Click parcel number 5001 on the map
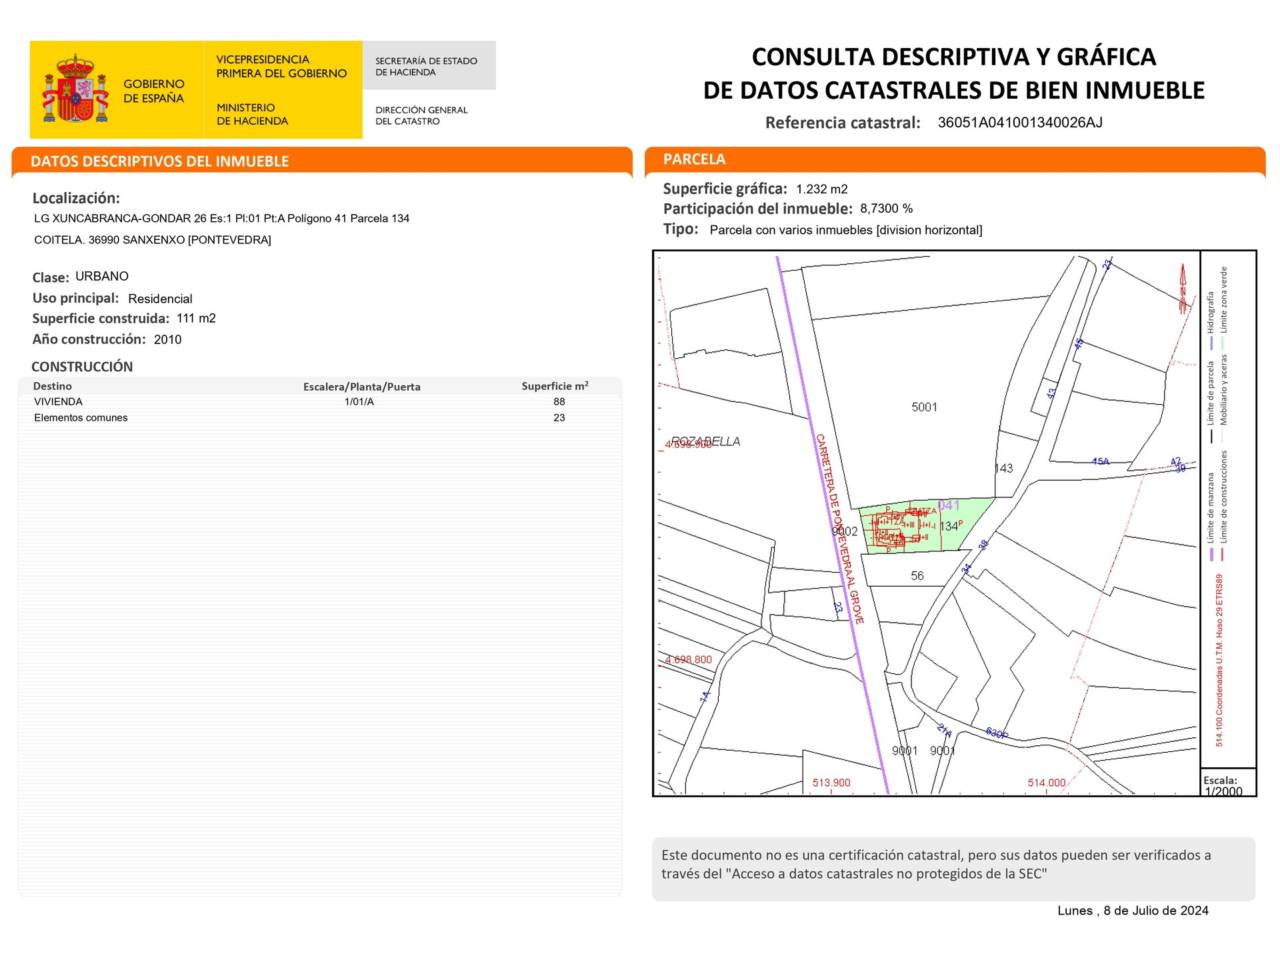This screenshot has height=960, width=1280. [x=925, y=407]
